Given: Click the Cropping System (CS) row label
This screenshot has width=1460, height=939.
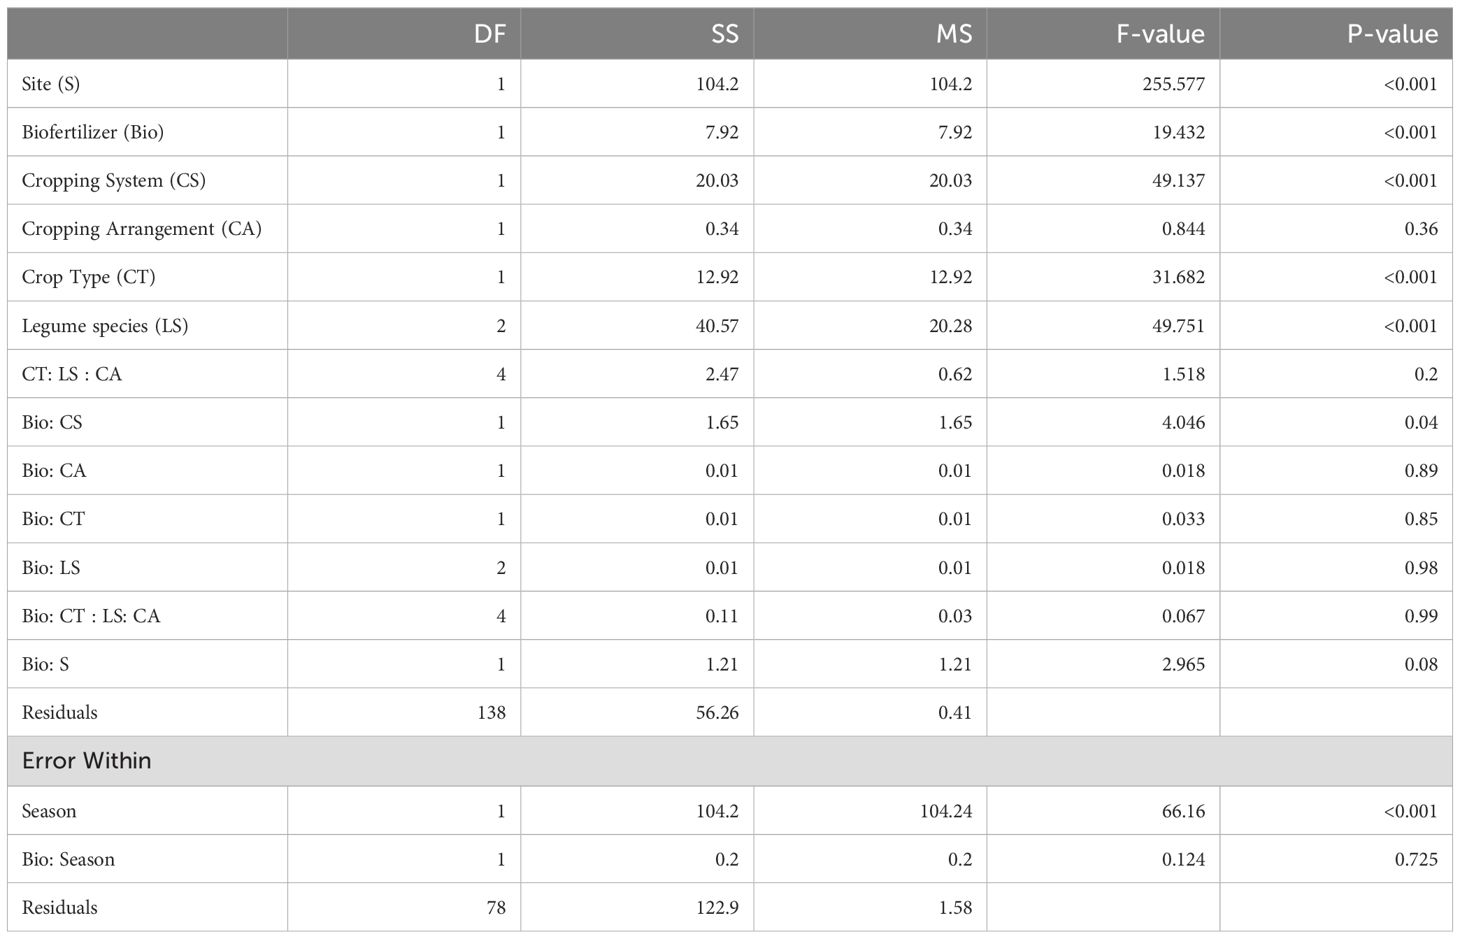Looking at the screenshot, I should (x=114, y=181).
